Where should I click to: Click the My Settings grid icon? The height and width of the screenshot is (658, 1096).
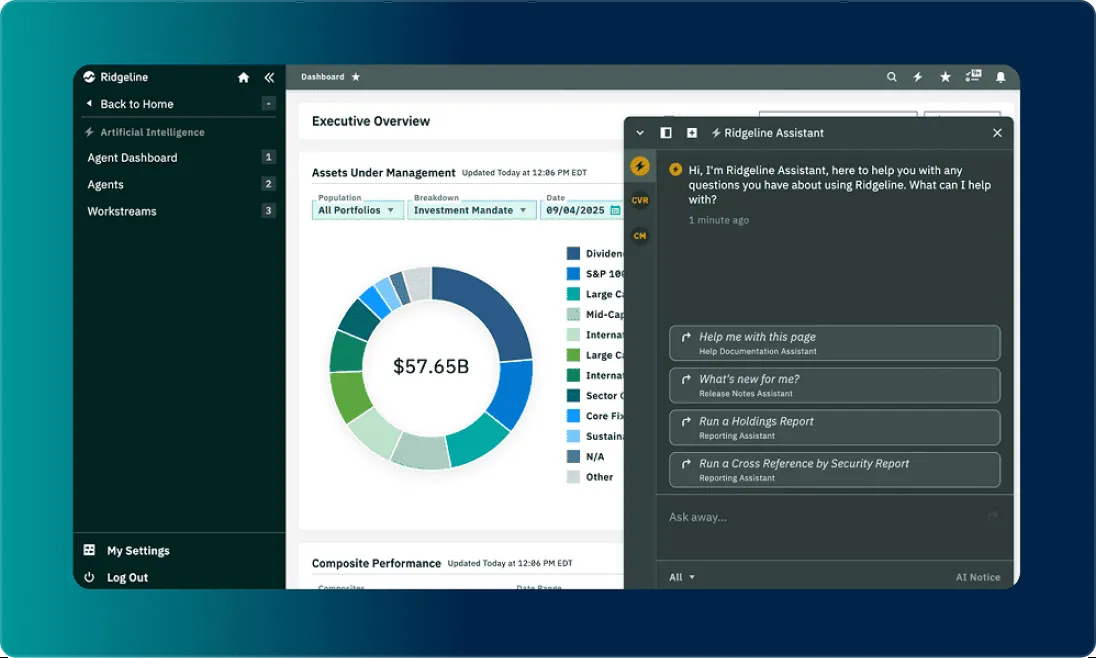coord(89,550)
